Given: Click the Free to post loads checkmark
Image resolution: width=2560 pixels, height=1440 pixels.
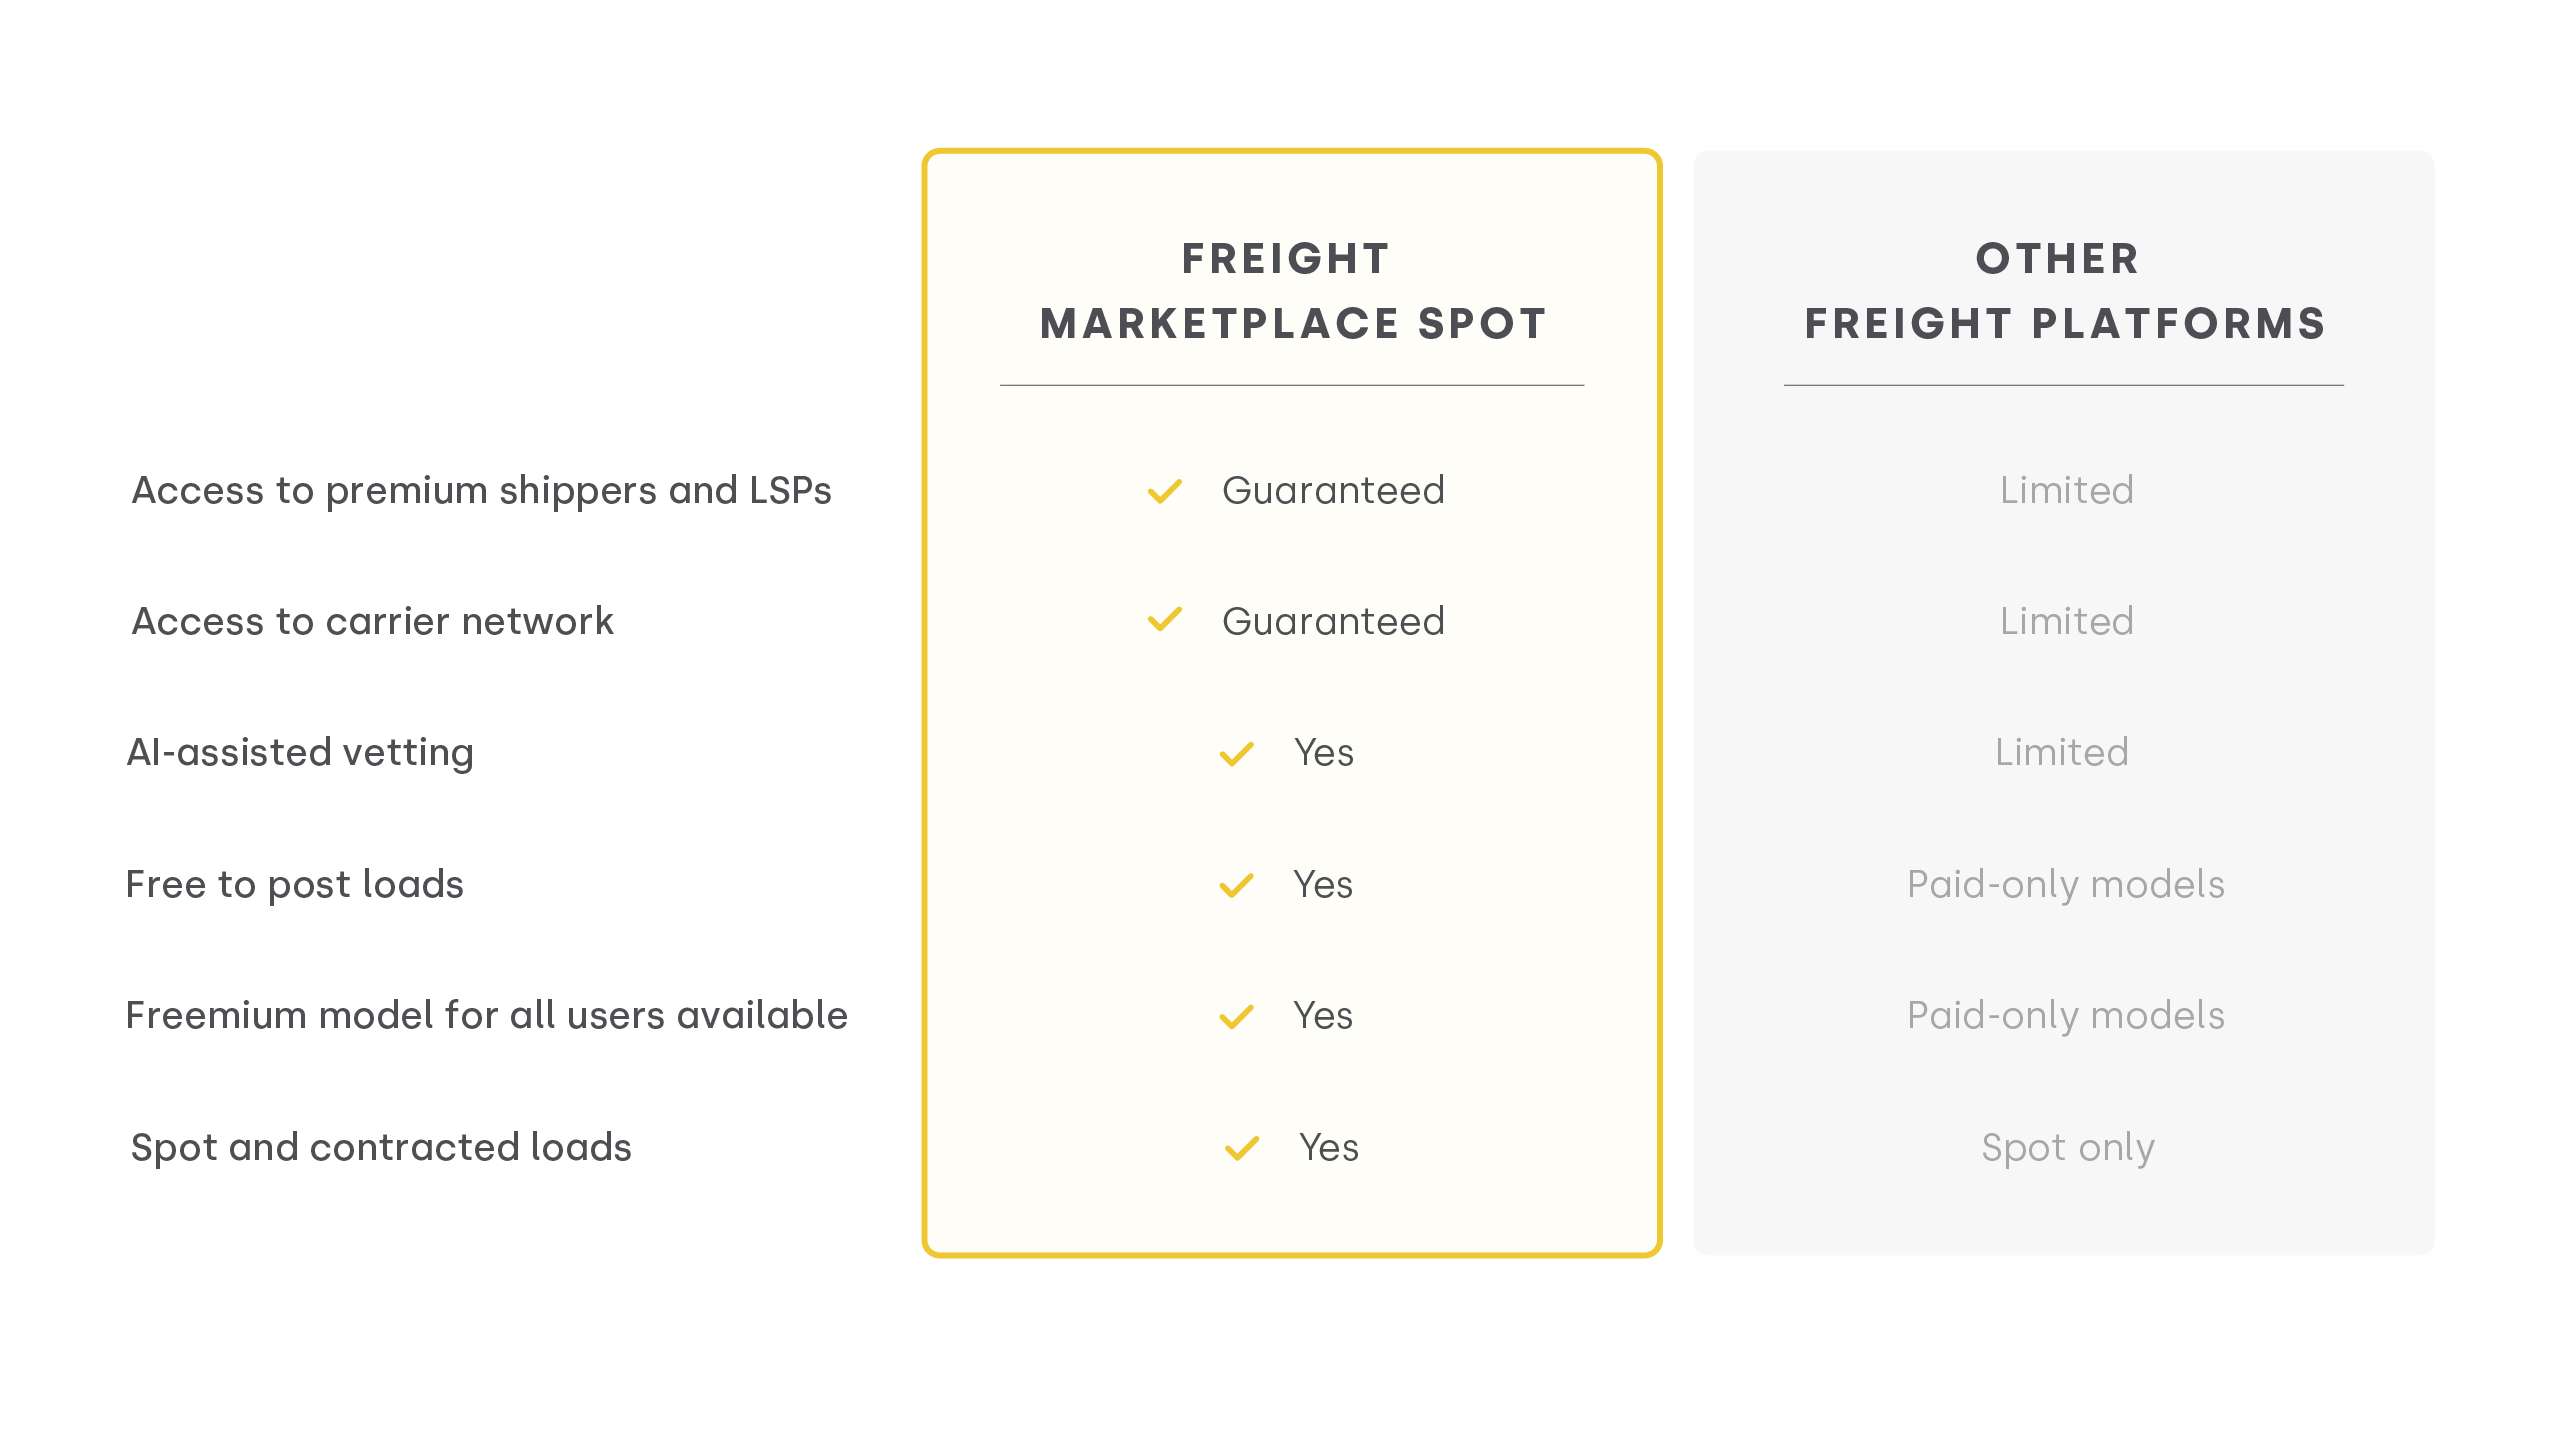Looking at the screenshot, I should [x=1236, y=885].
